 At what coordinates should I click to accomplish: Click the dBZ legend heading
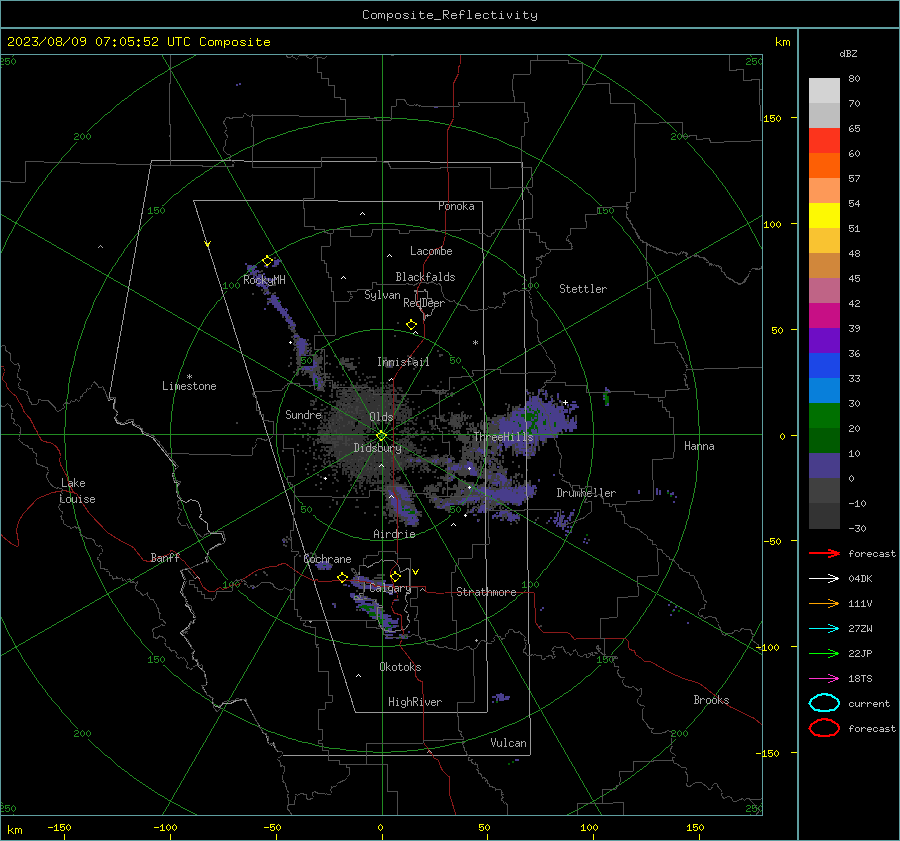848,54
